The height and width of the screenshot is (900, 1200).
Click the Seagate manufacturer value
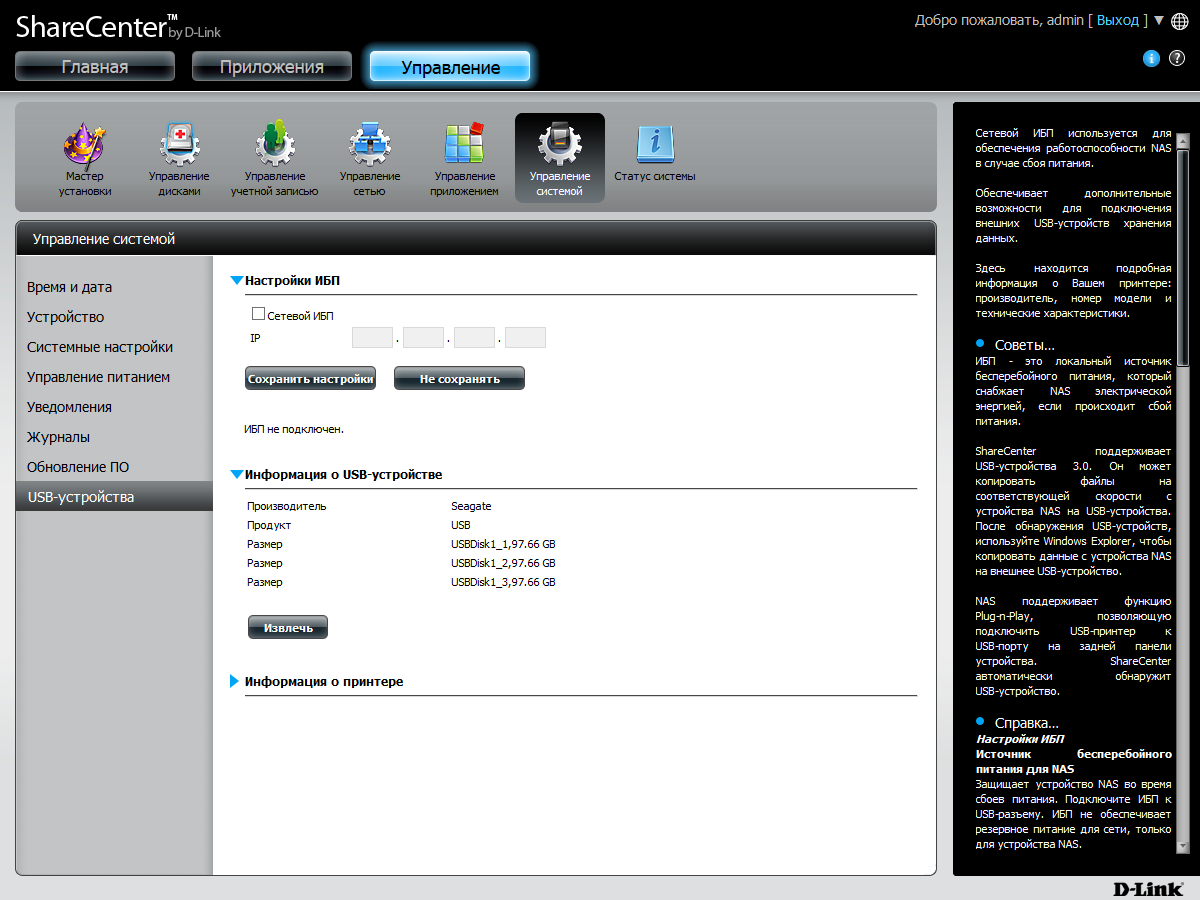pyautogui.click(x=471, y=506)
